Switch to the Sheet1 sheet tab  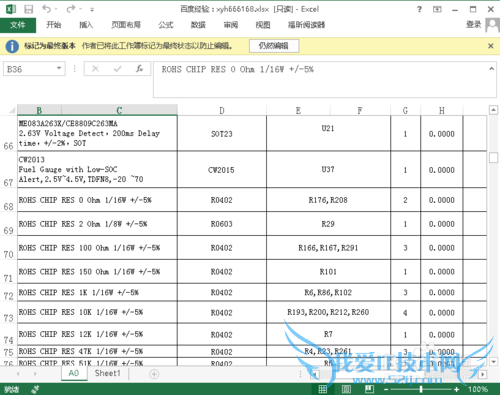point(107,373)
